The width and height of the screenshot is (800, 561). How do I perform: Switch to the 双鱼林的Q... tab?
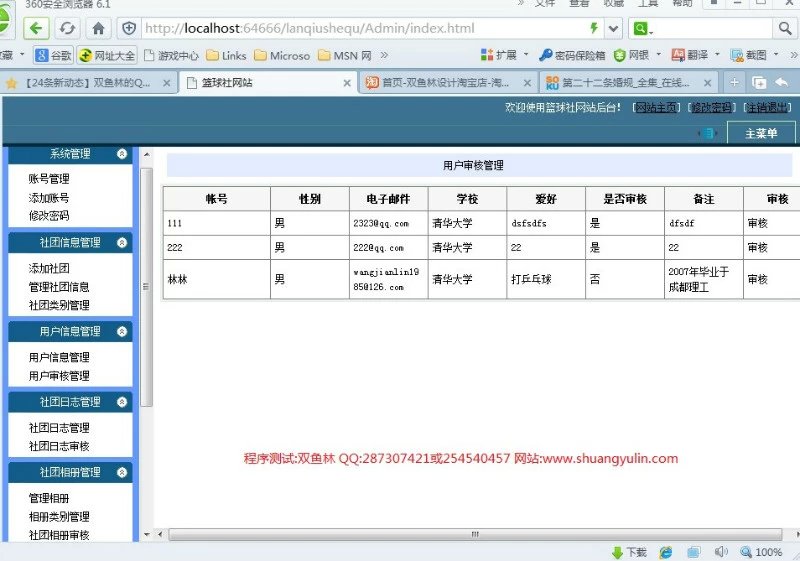pyautogui.click(x=87, y=83)
